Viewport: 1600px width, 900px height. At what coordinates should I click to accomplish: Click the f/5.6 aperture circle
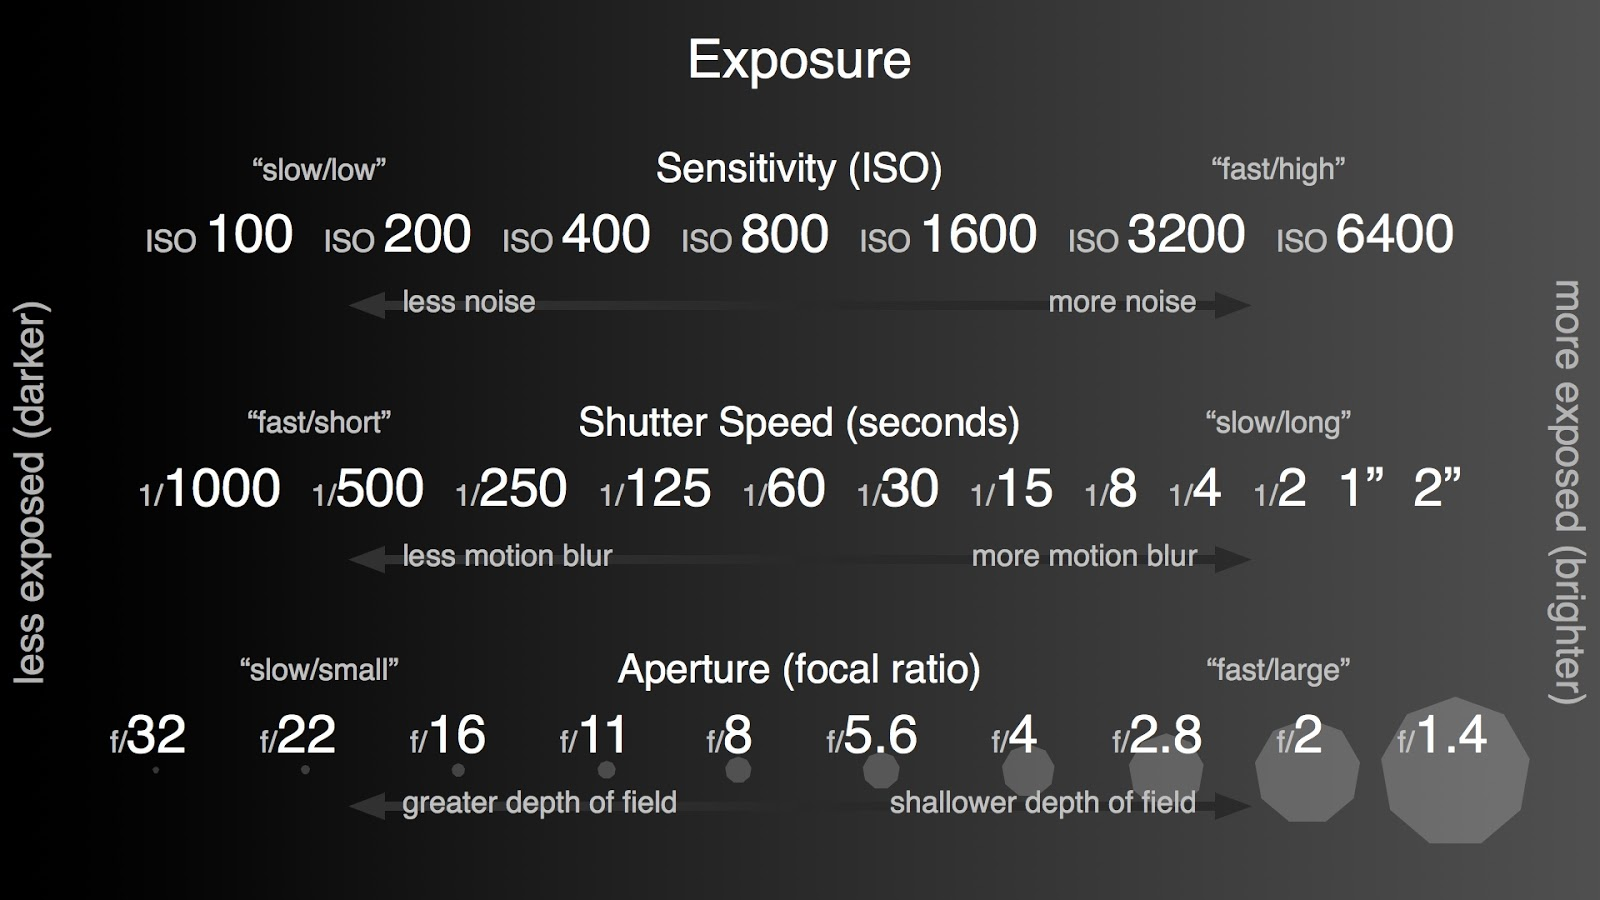(x=881, y=771)
